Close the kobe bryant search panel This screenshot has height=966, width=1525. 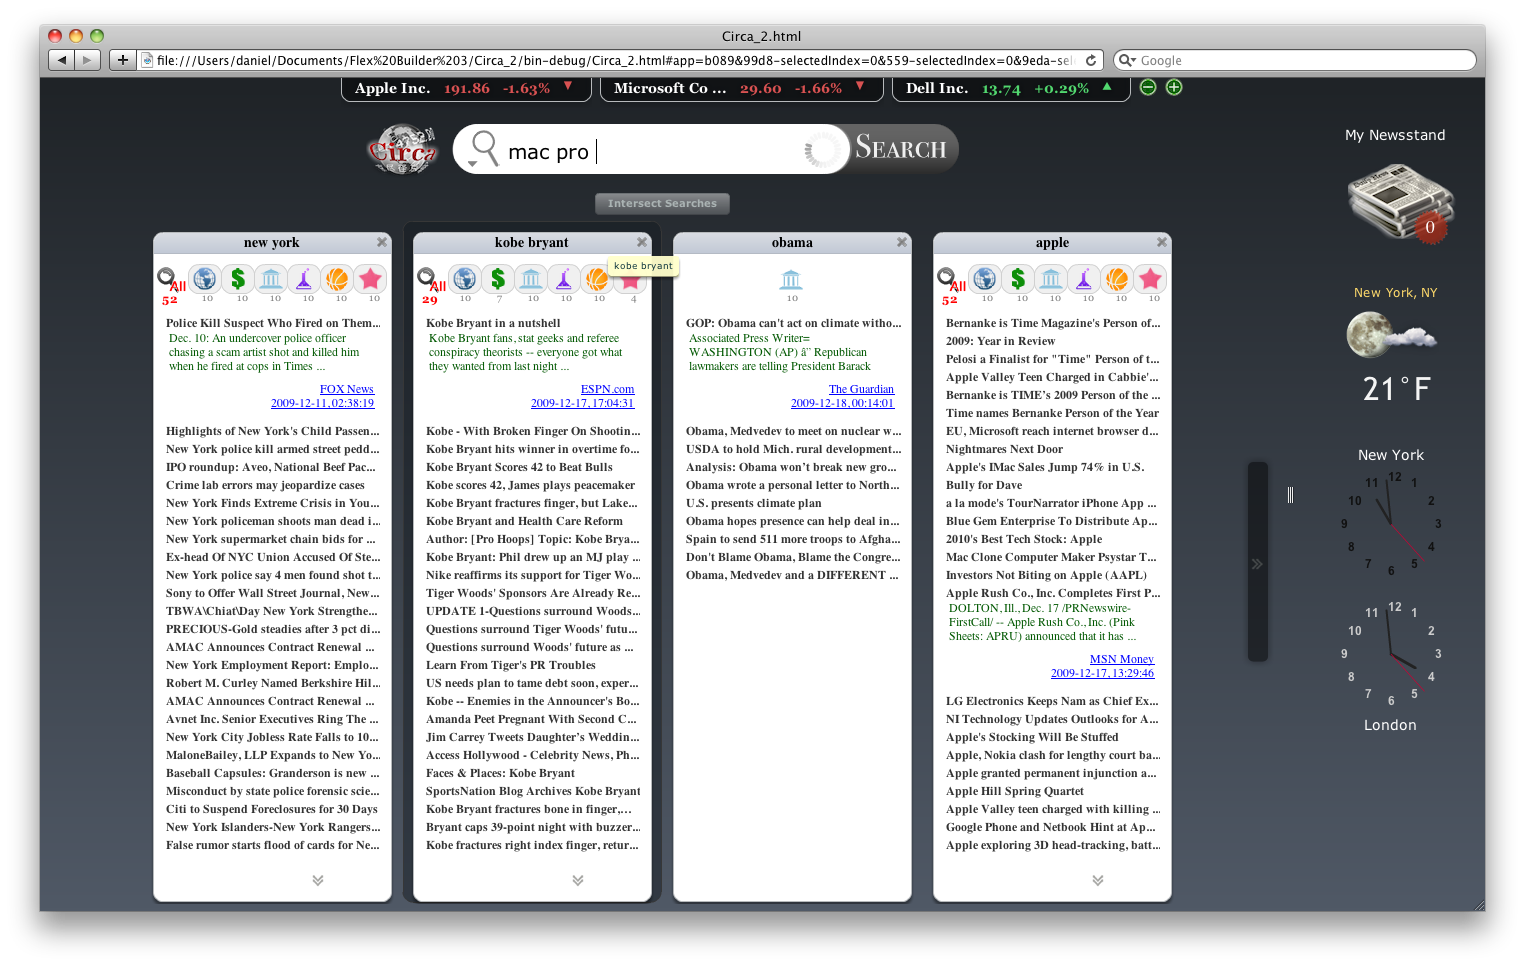pos(642,242)
